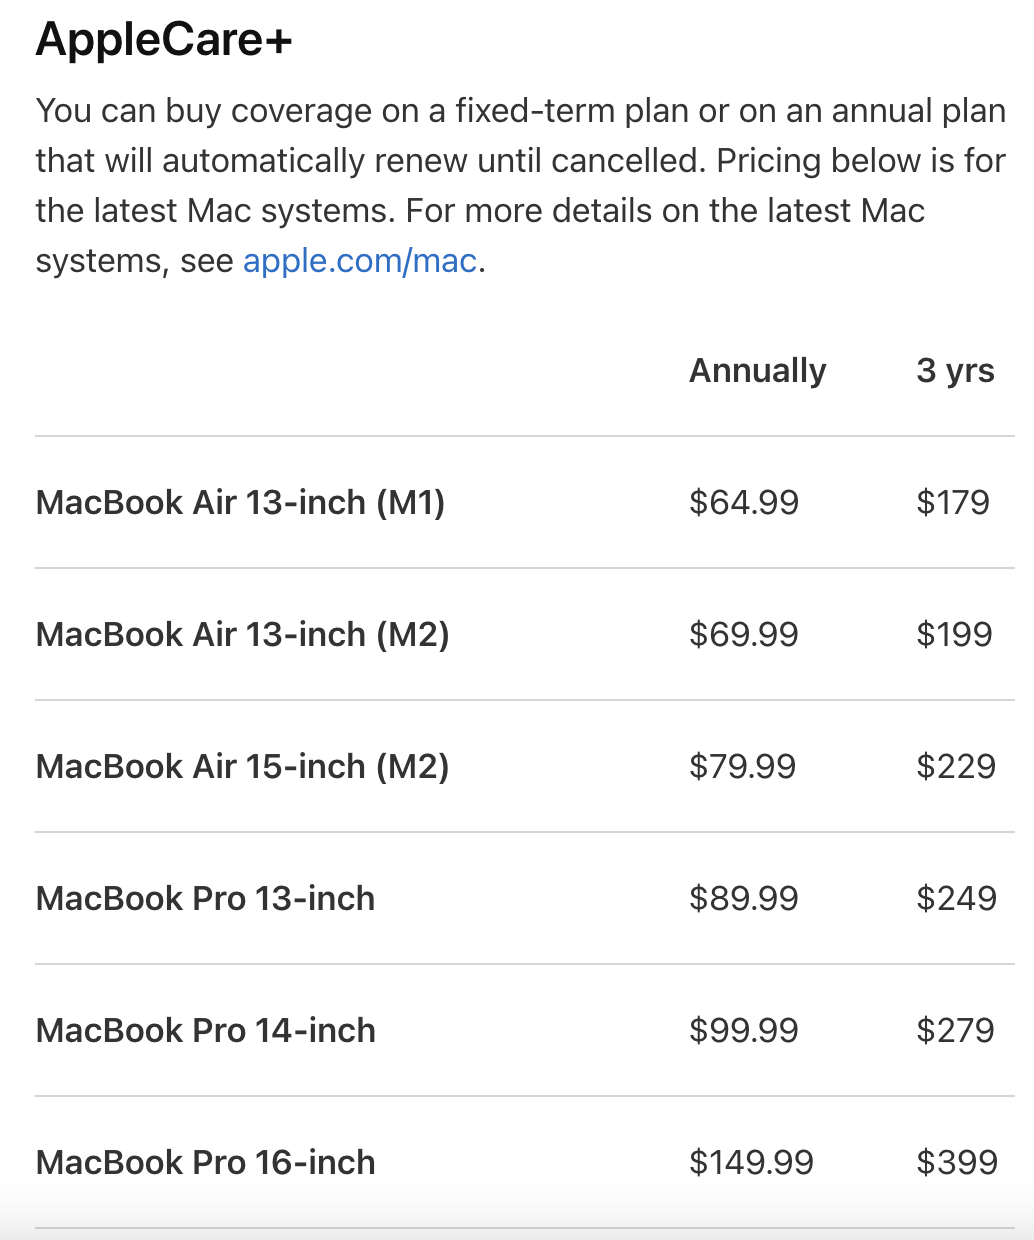The width and height of the screenshot is (1034, 1240).
Task: Click the $64.99 annual price
Action: pyautogui.click(x=744, y=502)
